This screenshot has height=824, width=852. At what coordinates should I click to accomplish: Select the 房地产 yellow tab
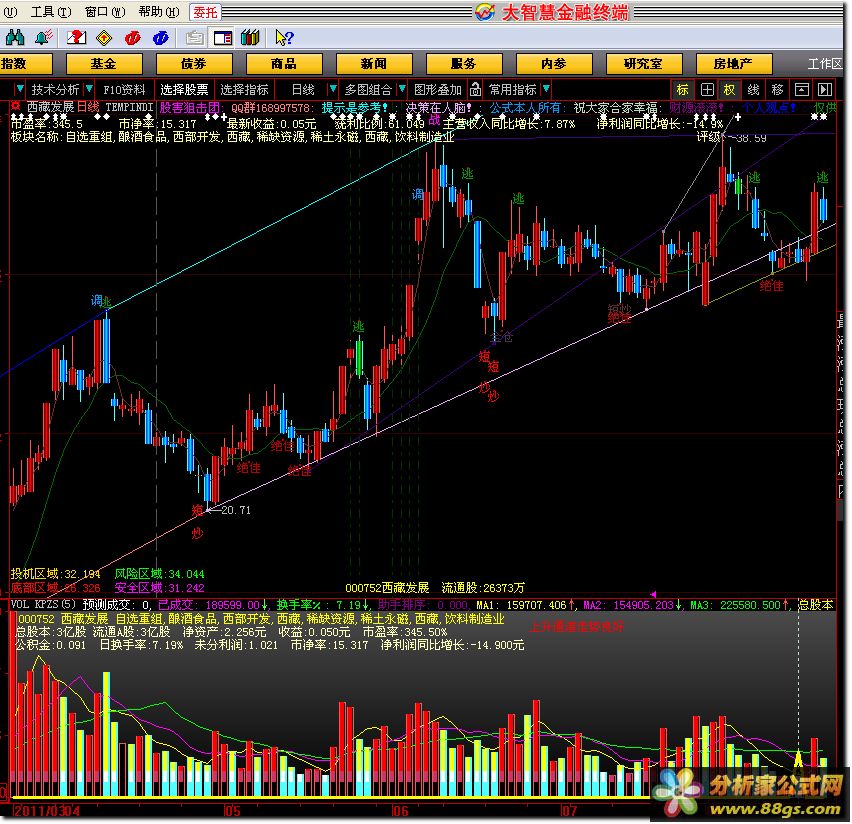(x=734, y=64)
